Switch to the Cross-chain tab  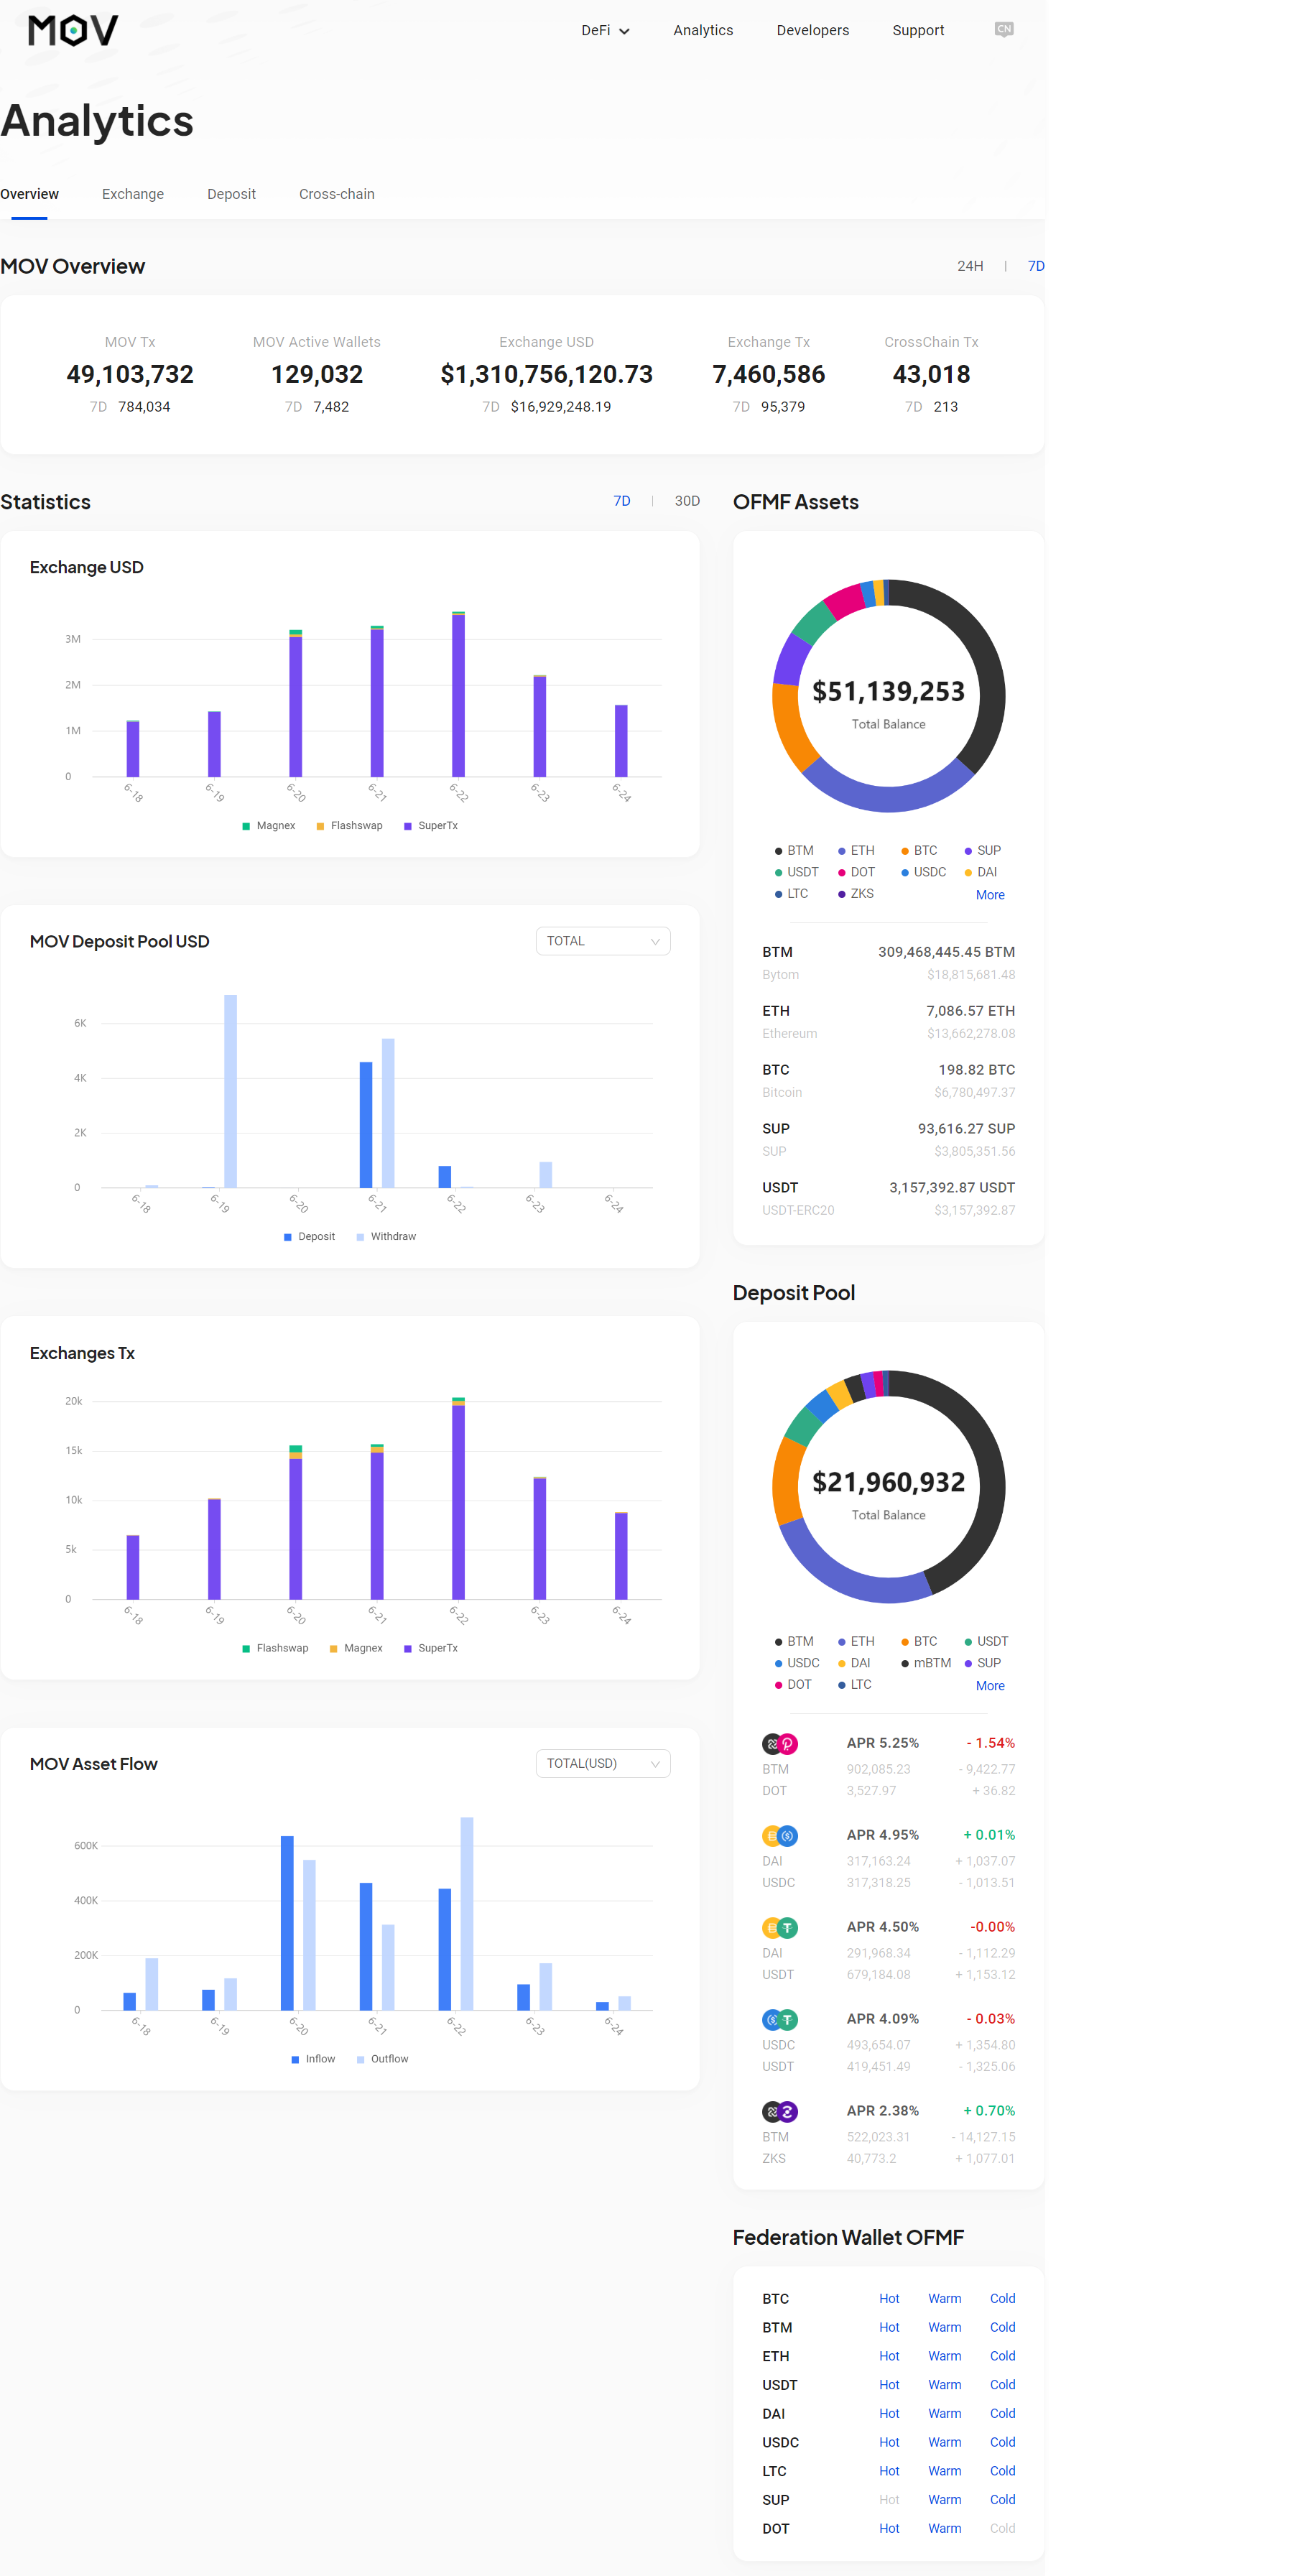336,193
